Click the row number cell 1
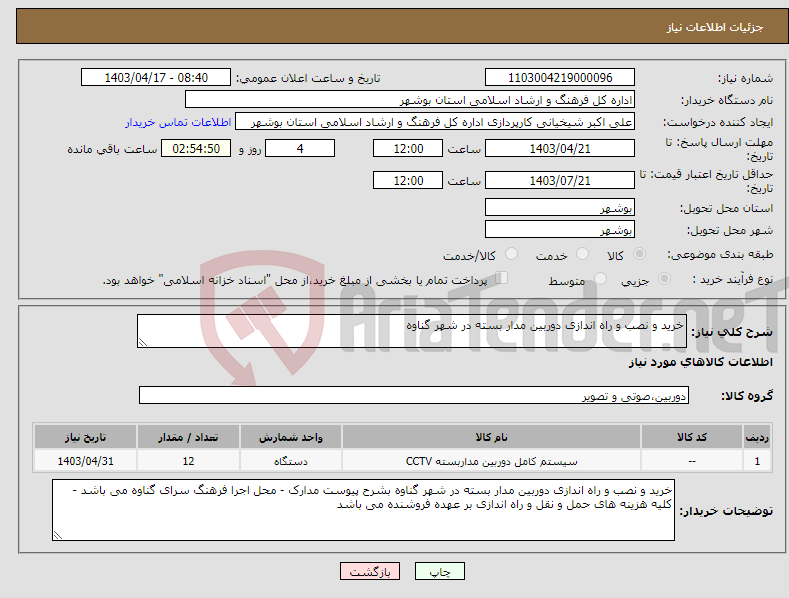 pyautogui.click(x=757, y=461)
